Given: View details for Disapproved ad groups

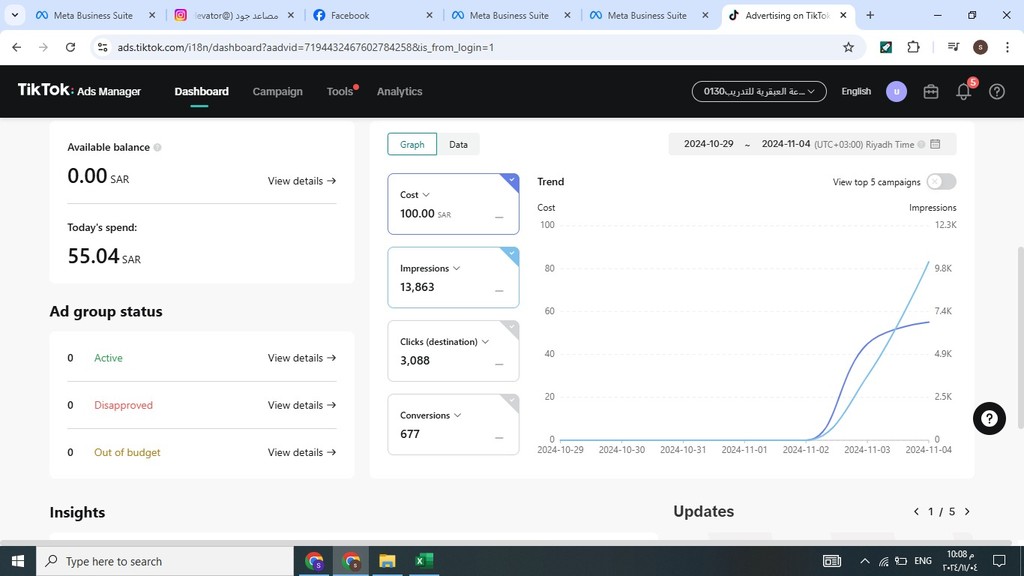Looking at the screenshot, I should [302, 405].
